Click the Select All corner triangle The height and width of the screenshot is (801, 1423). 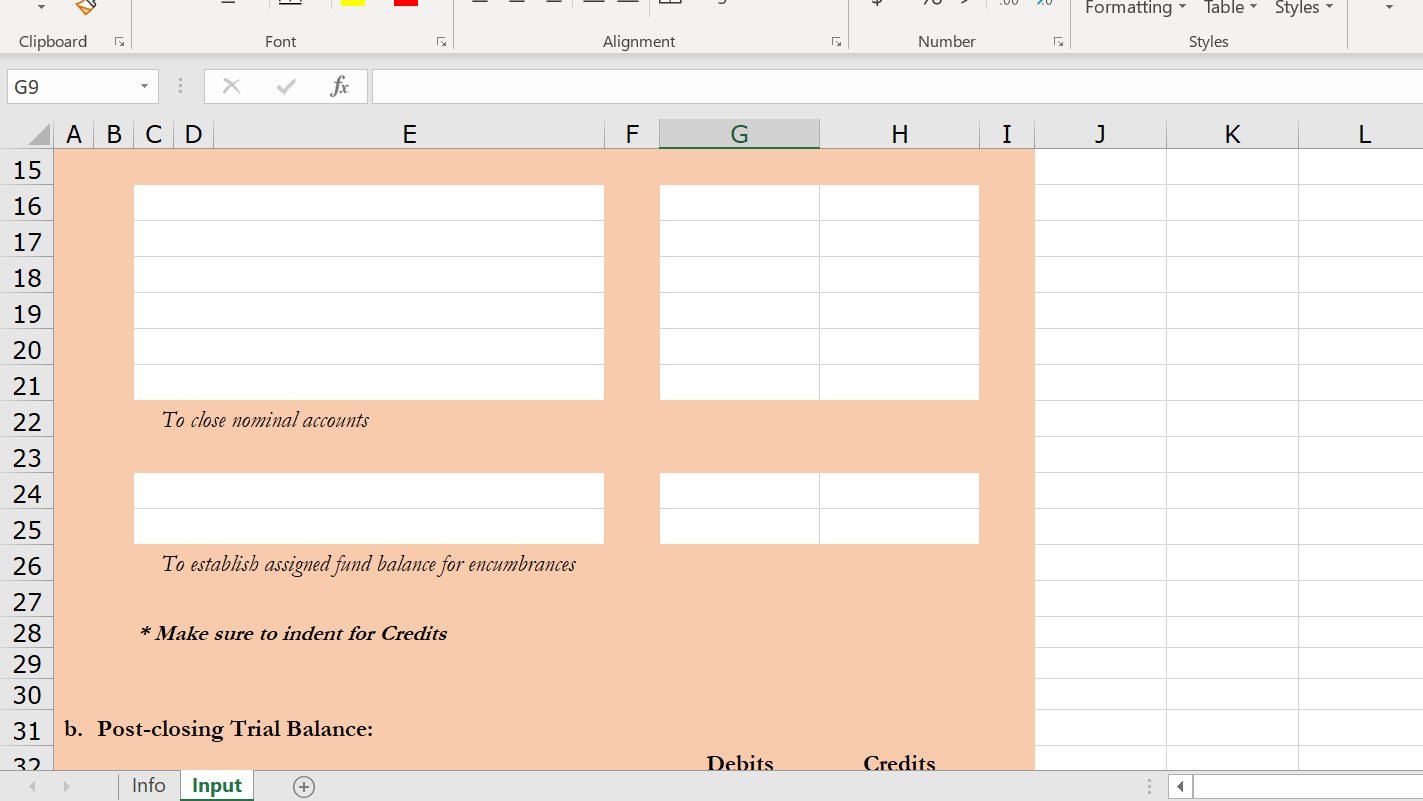[37, 135]
